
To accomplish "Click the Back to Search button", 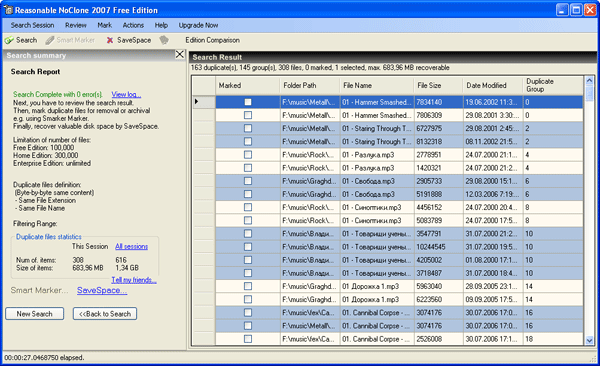I will pyautogui.click(x=105, y=314).
